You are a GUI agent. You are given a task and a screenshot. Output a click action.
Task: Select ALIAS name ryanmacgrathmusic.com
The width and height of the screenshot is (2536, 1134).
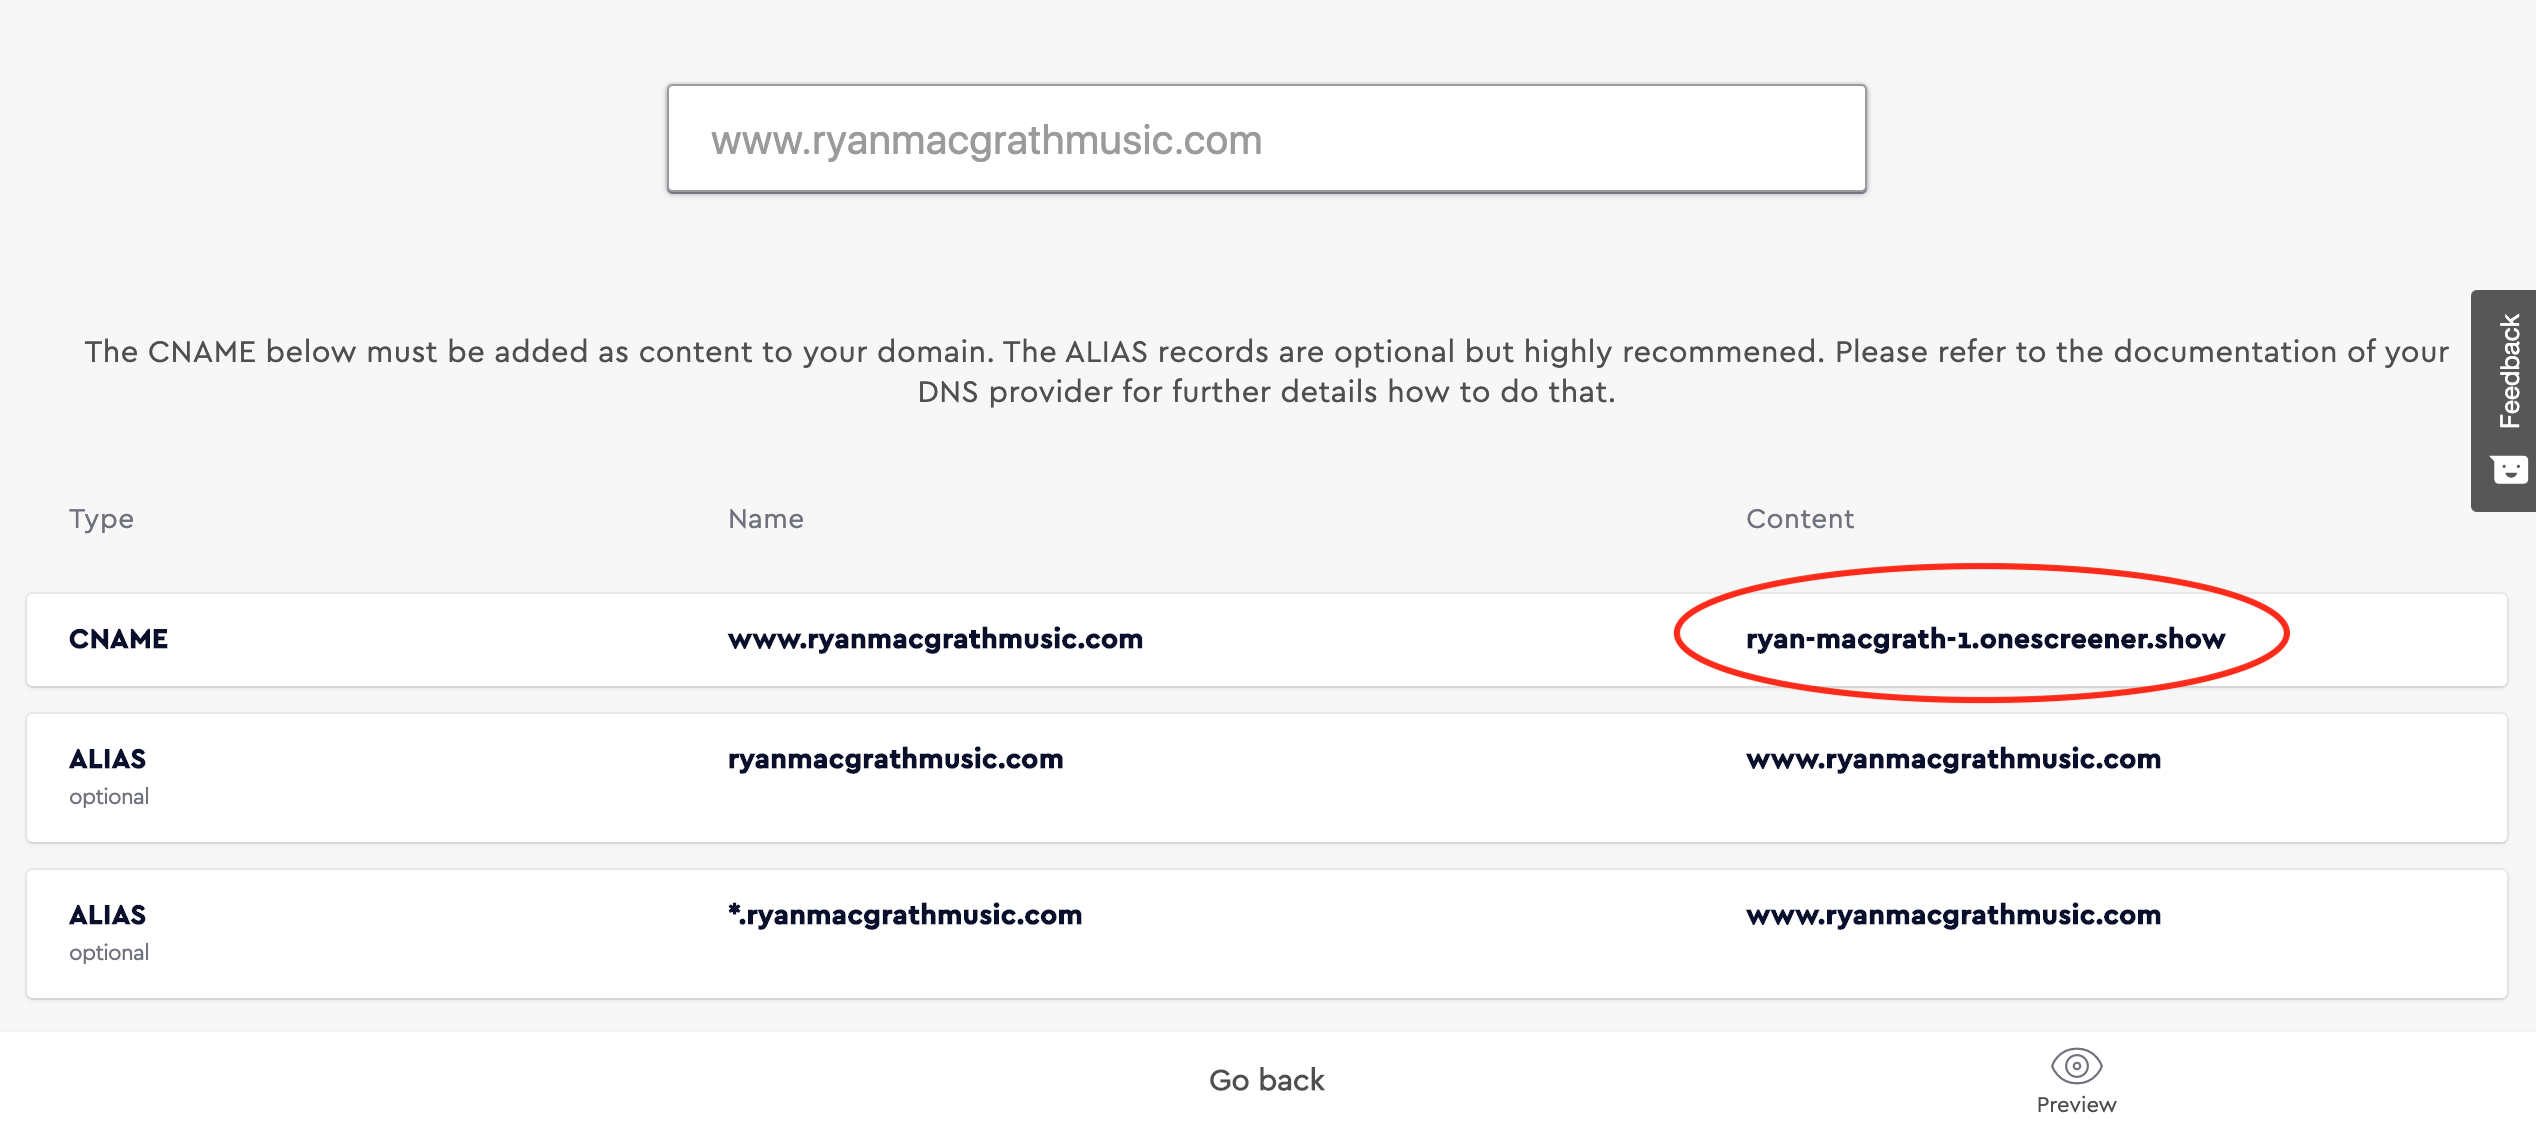895,759
